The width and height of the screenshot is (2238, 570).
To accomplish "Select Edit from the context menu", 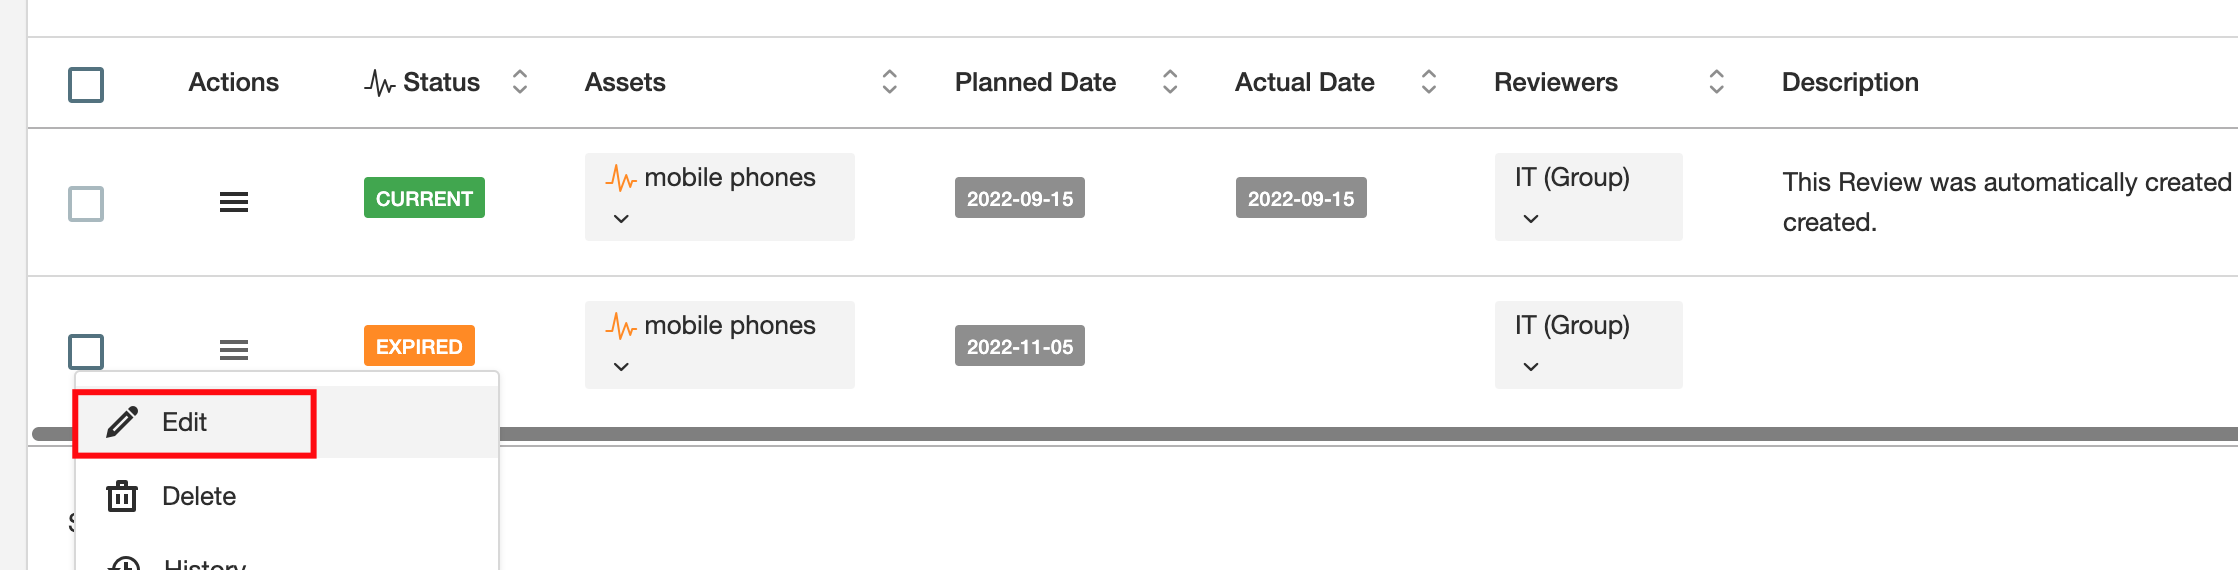I will click(185, 423).
